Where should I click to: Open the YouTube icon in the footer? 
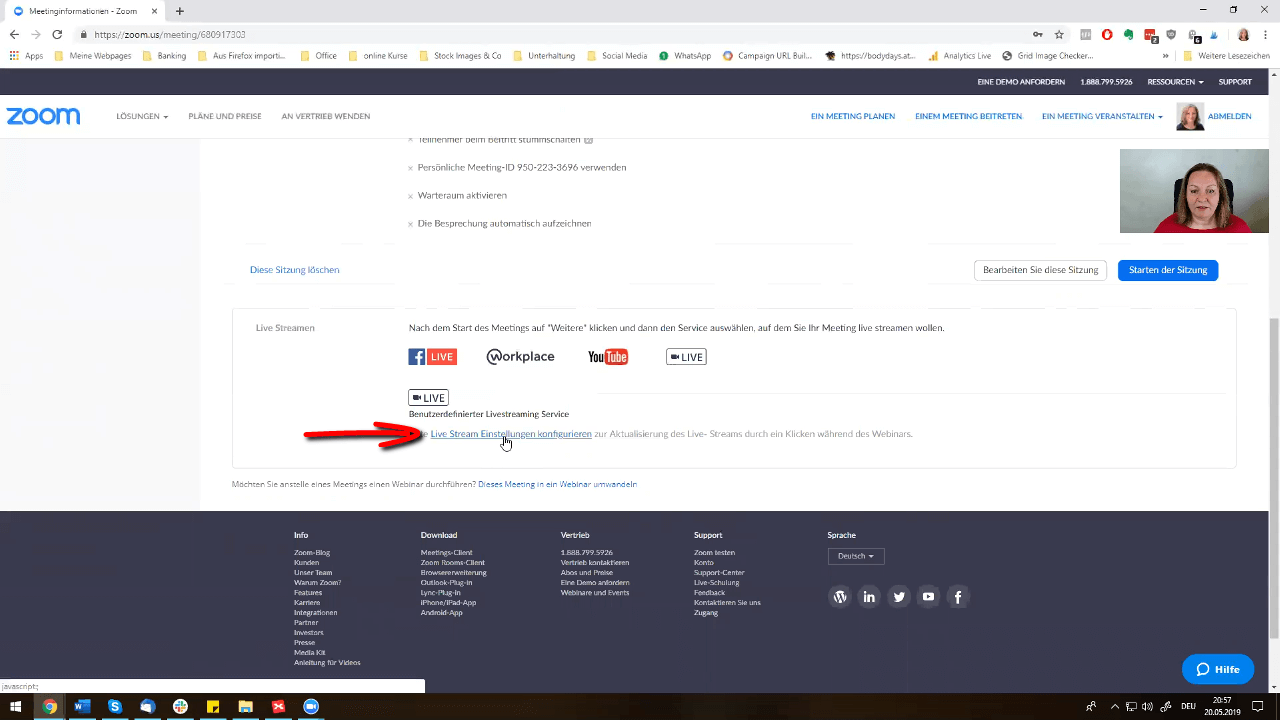928,597
